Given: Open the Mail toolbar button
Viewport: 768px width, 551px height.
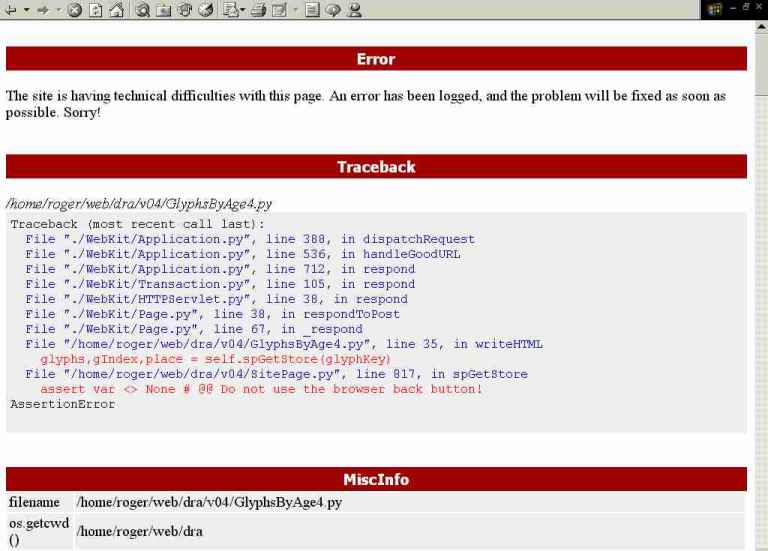Looking at the screenshot, I should (x=231, y=9).
